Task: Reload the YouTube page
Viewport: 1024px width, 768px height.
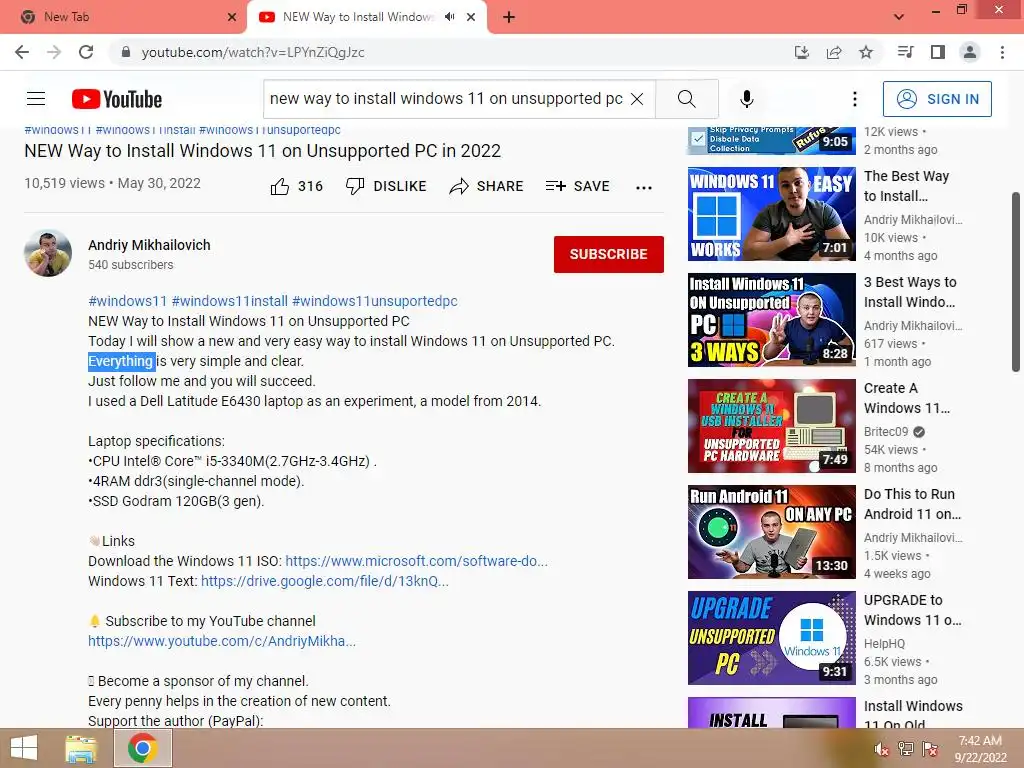Action: [x=86, y=52]
